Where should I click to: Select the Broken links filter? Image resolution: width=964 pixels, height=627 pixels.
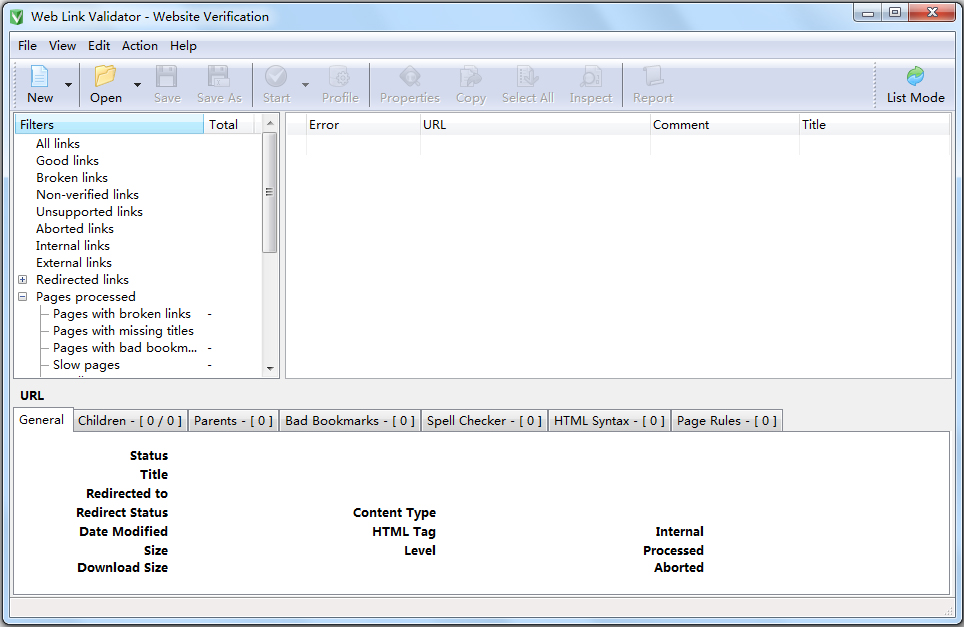tap(72, 178)
